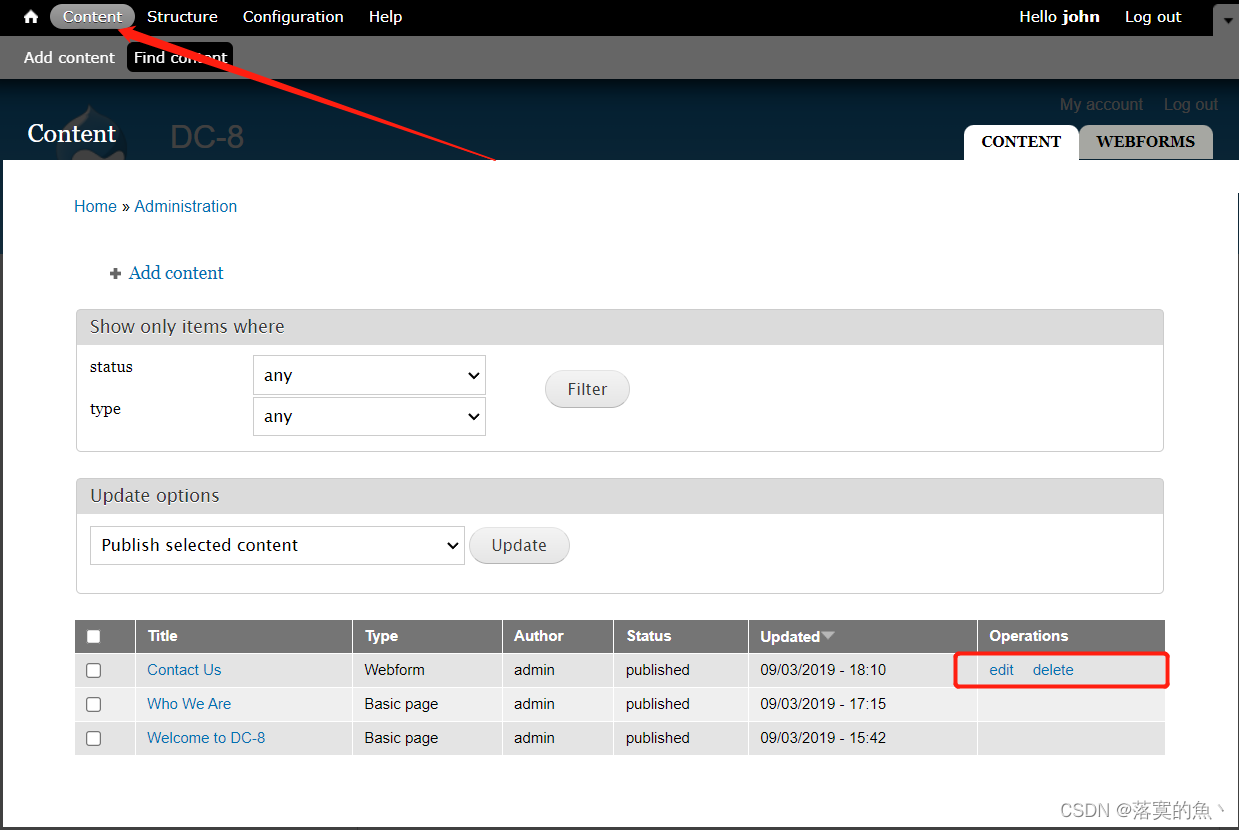Viewport: 1239px width, 830px height.
Task: Open the Content admin menu
Action: tap(92, 17)
